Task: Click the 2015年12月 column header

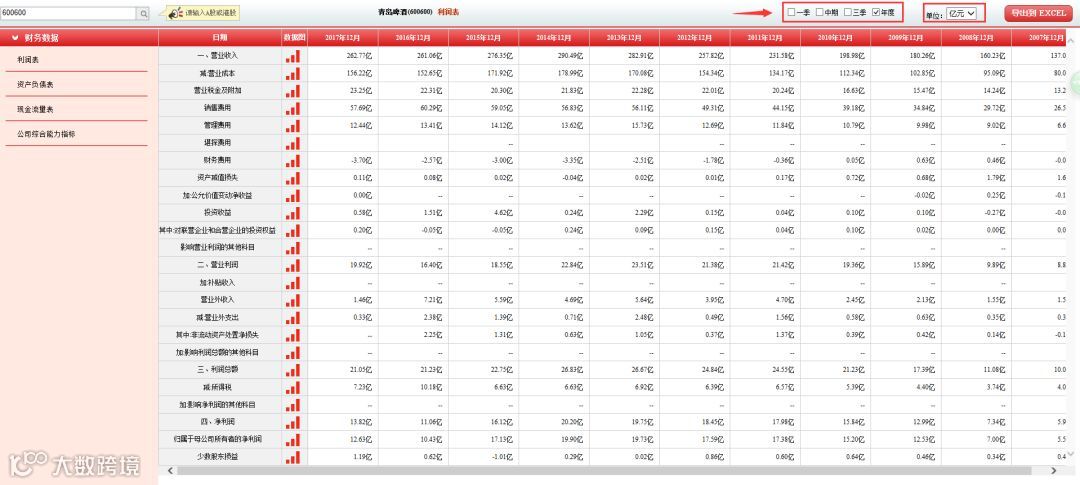Action: (x=484, y=38)
